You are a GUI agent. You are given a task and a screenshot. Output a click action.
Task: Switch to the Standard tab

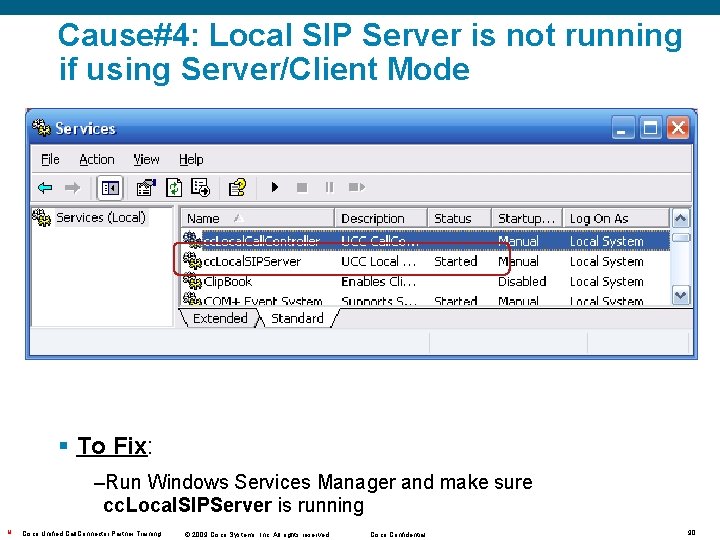[x=297, y=318]
